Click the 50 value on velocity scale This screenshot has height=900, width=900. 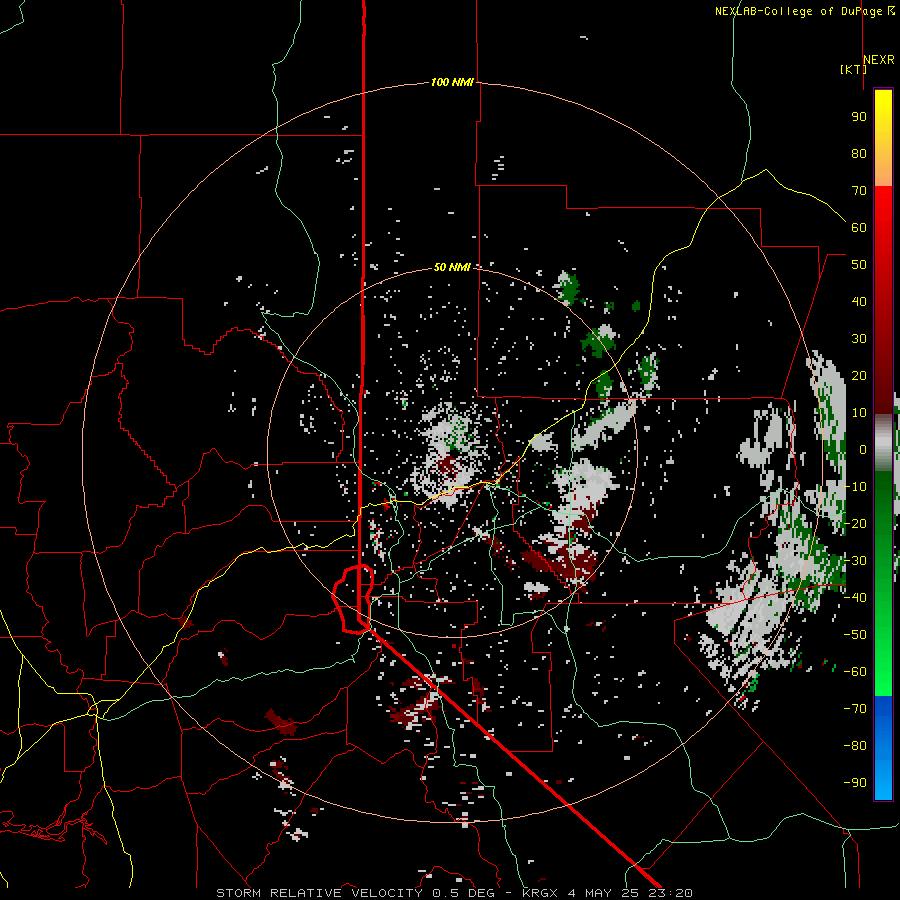tap(859, 265)
